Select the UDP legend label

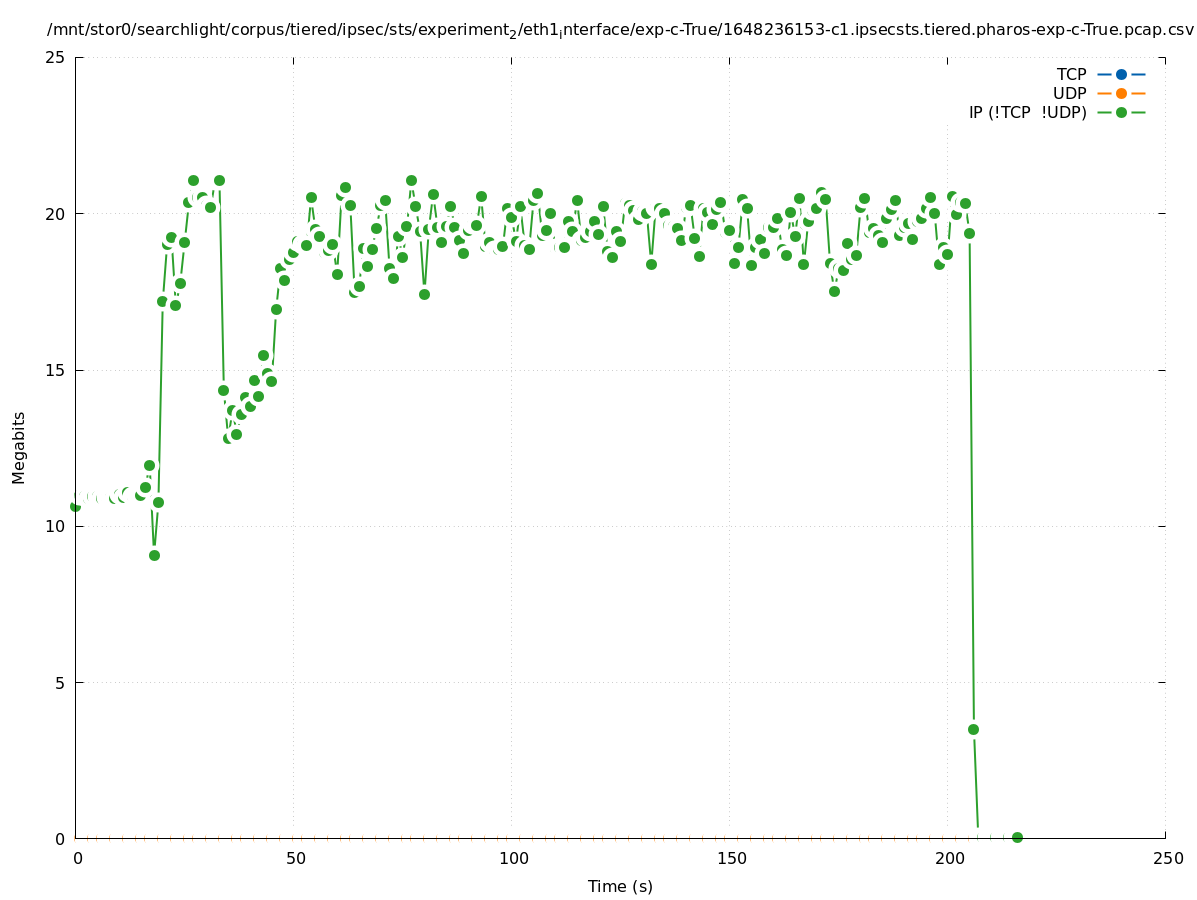tap(1069, 93)
